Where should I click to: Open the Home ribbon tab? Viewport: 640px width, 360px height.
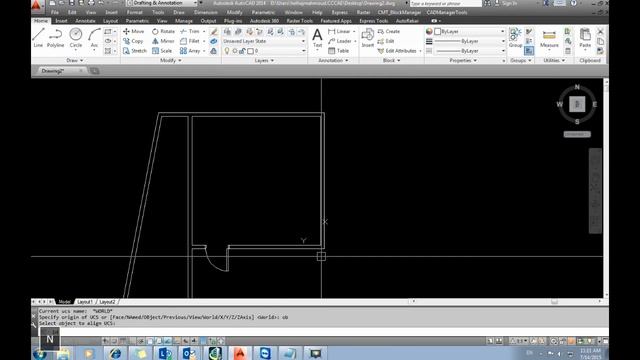tap(40, 21)
